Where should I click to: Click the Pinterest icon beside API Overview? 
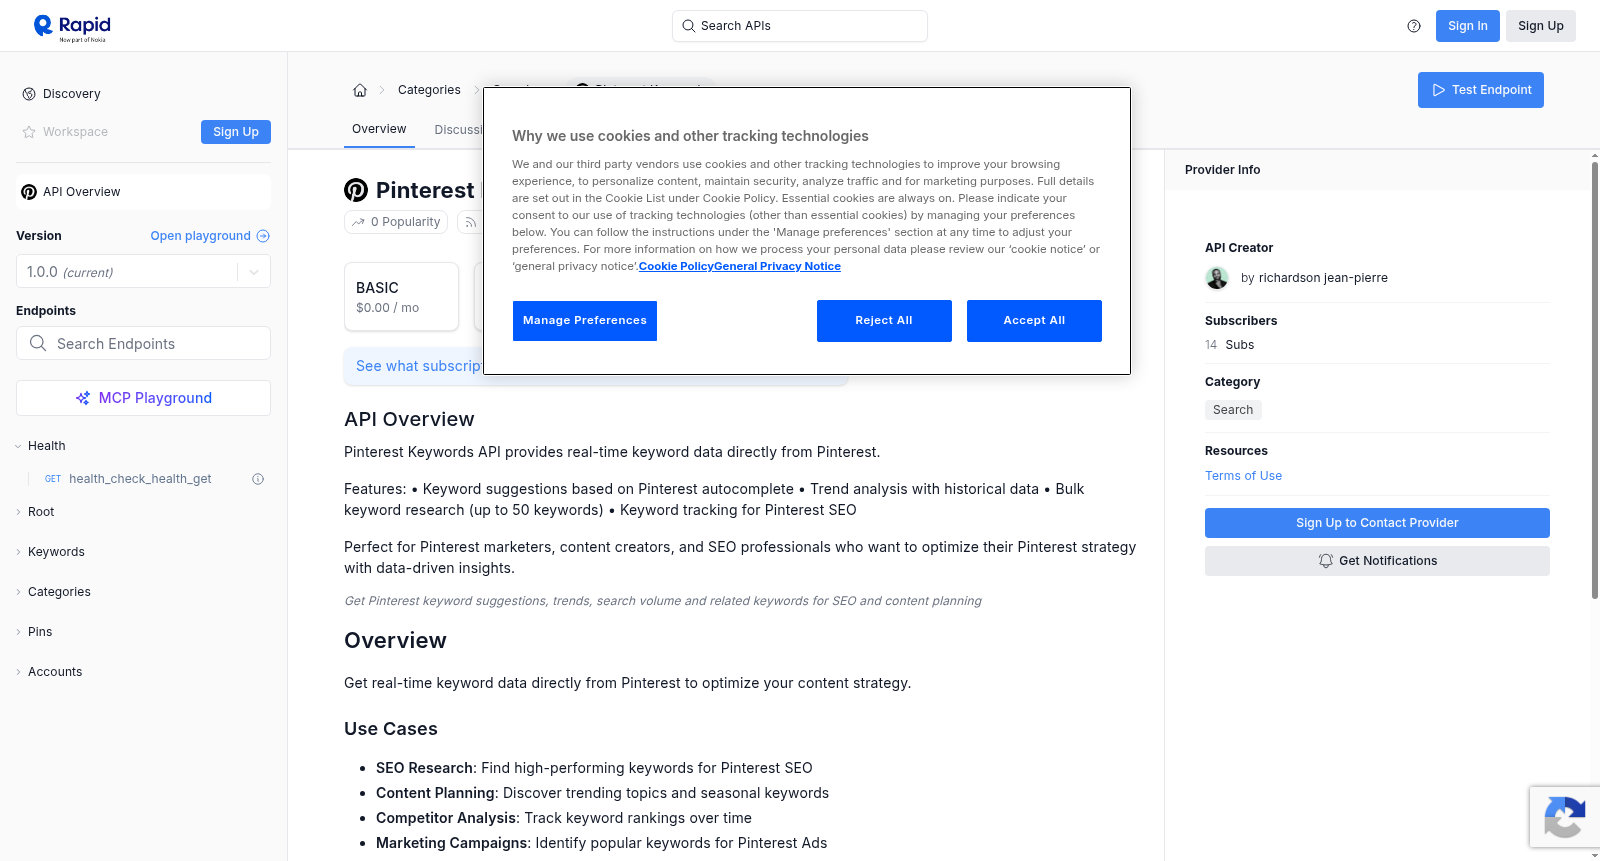click(x=29, y=192)
